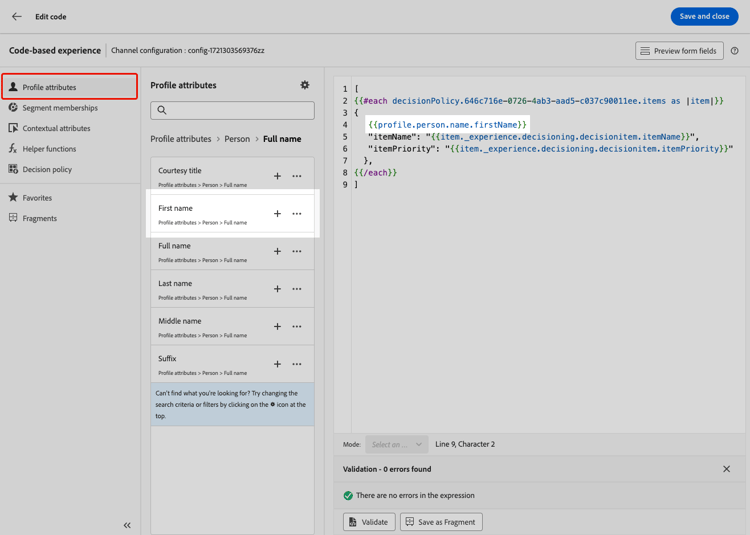Click the profile attributes search field
The height and width of the screenshot is (535, 750).
click(233, 110)
